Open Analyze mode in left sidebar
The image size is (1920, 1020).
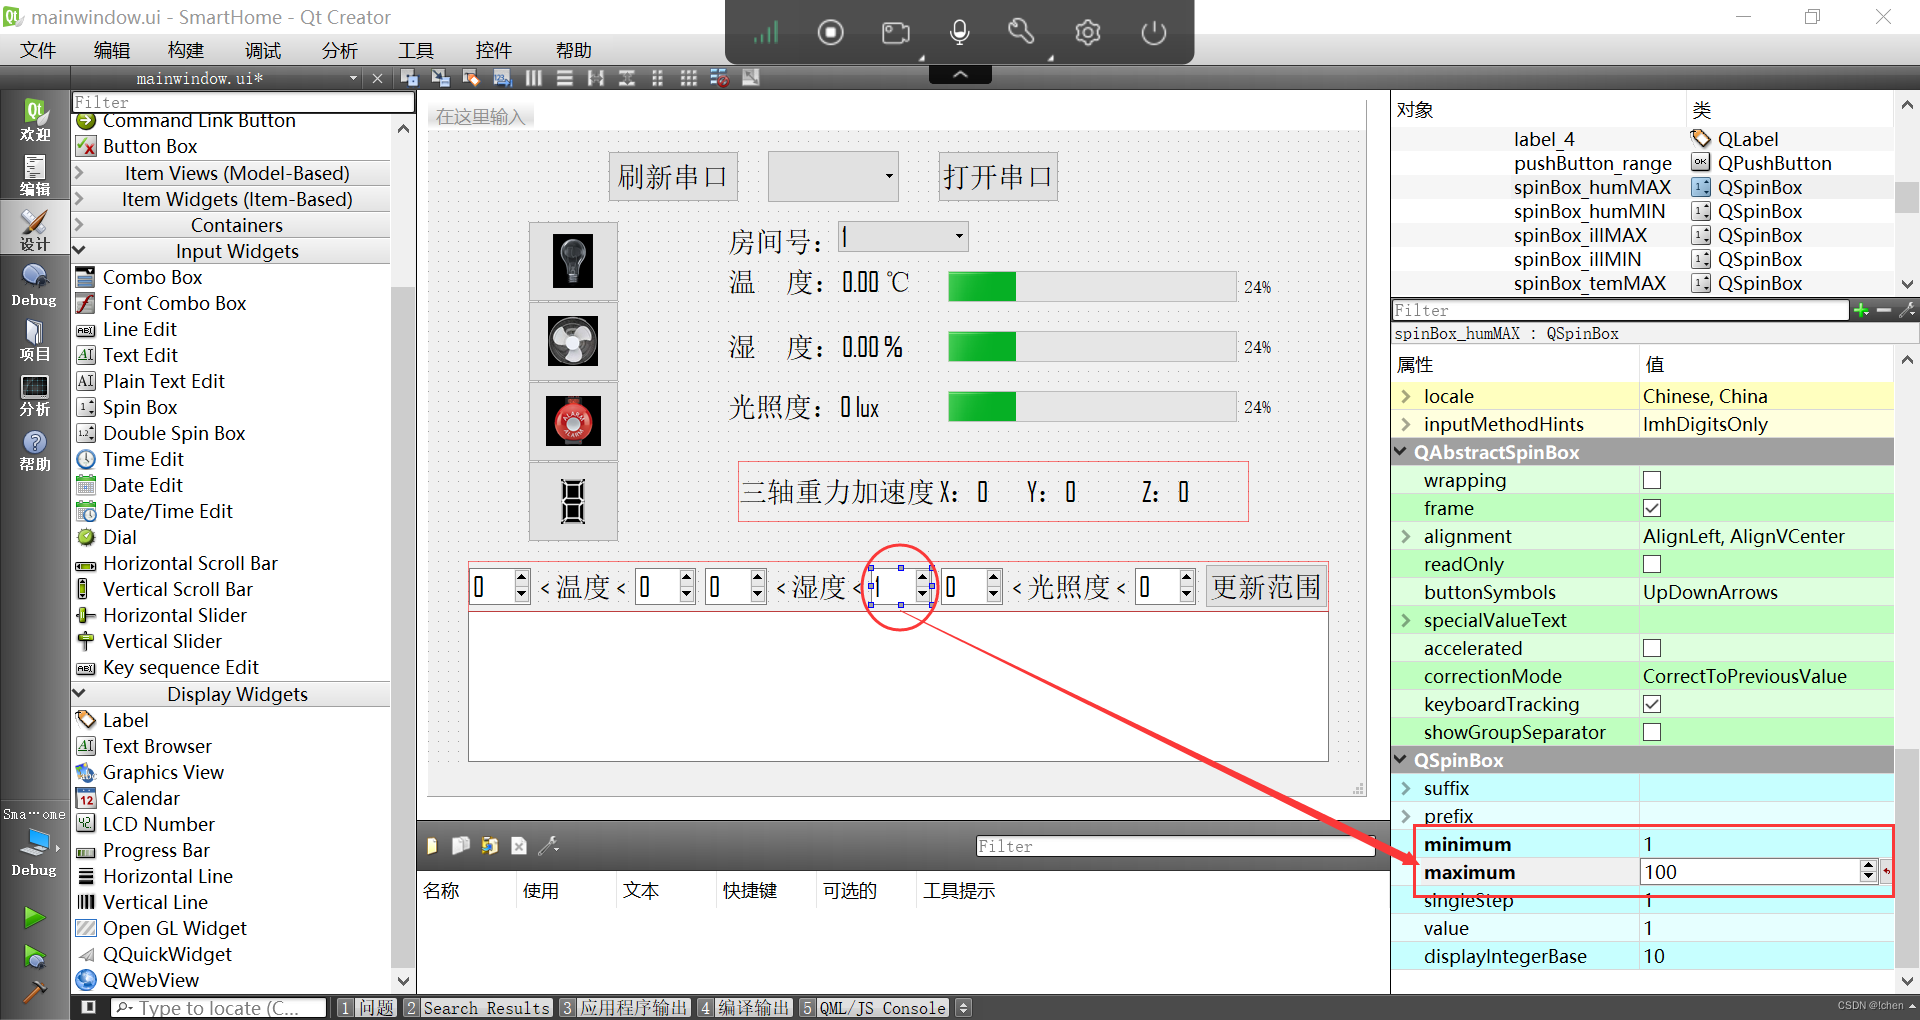35,395
